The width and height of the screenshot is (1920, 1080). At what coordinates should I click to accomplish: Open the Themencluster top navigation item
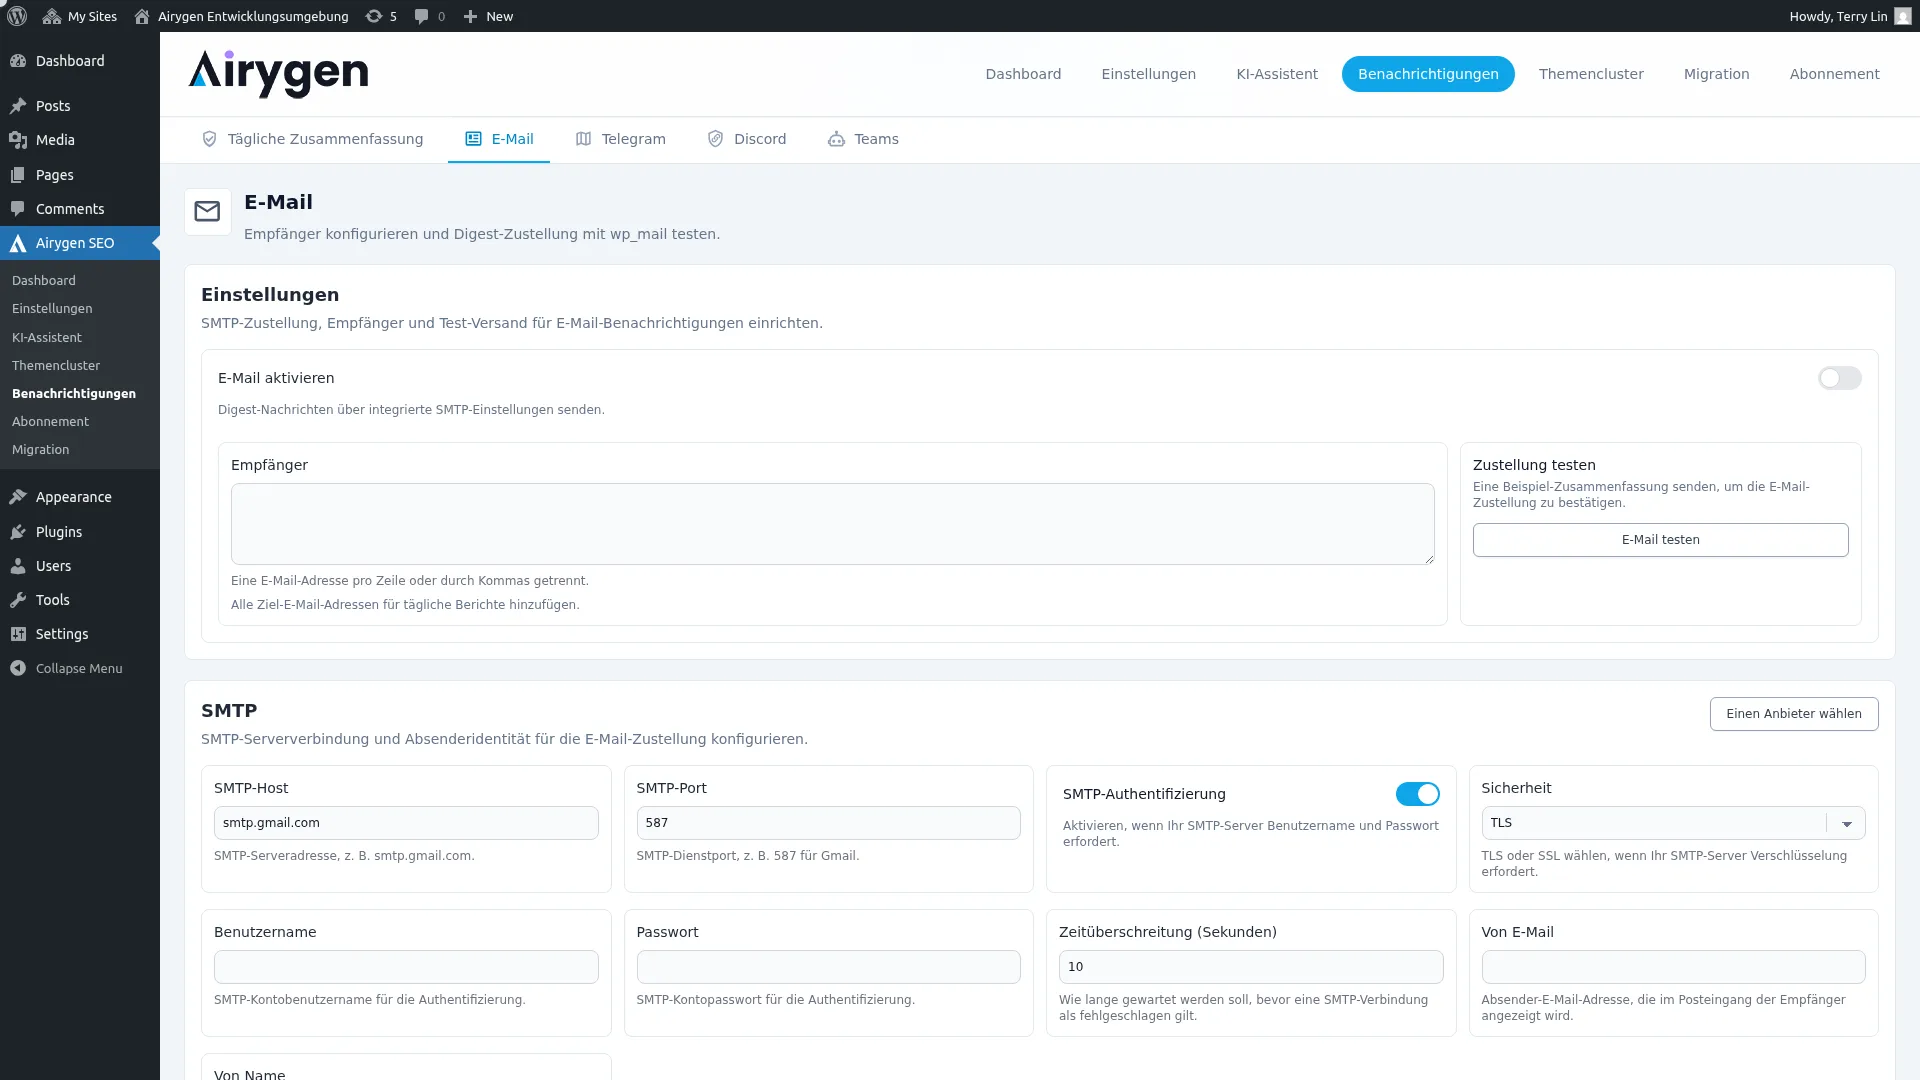click(1590, 74)
